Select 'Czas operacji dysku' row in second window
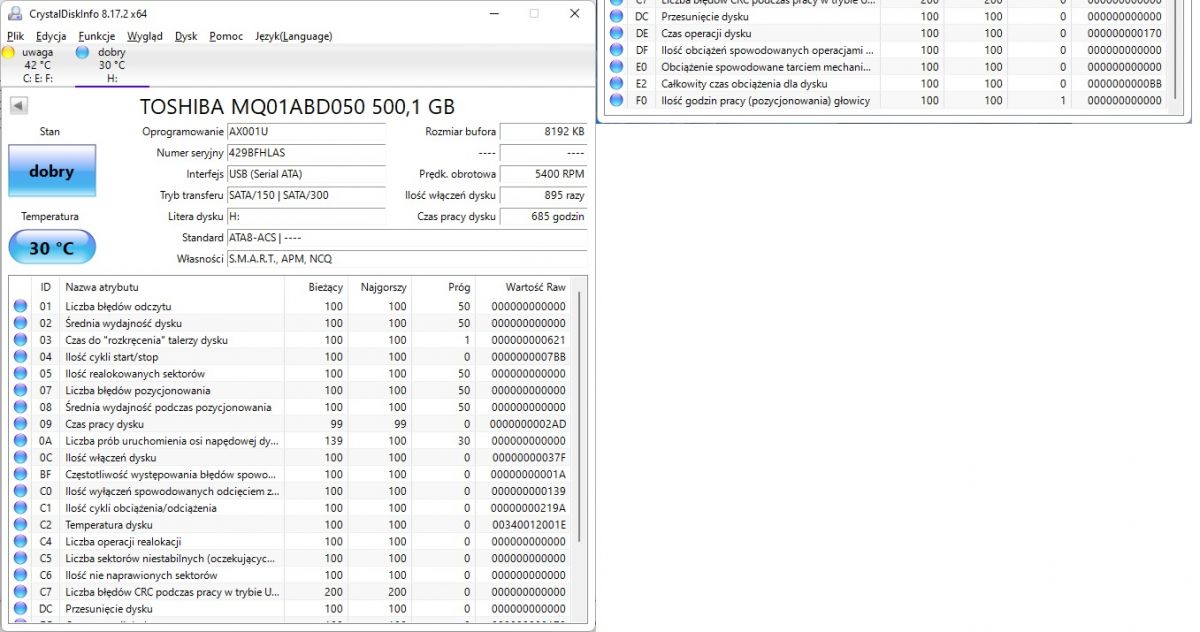Image resolution: width=1200 pixels, height=632 pixels. point(885,33)
